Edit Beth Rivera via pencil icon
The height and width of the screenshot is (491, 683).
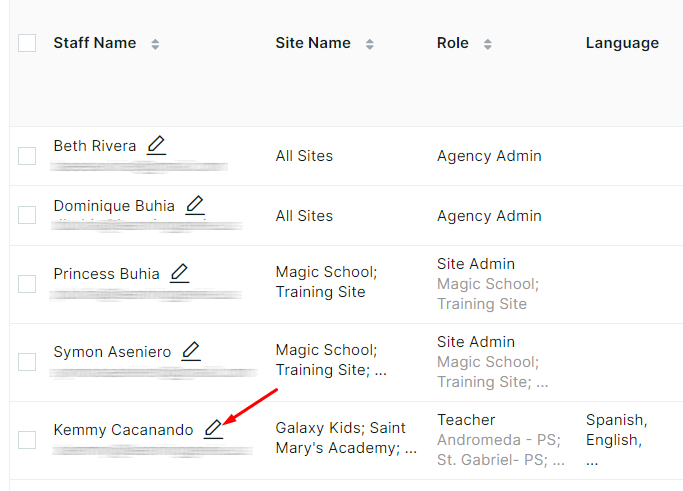pyautogui.click(x=156, y=145)
